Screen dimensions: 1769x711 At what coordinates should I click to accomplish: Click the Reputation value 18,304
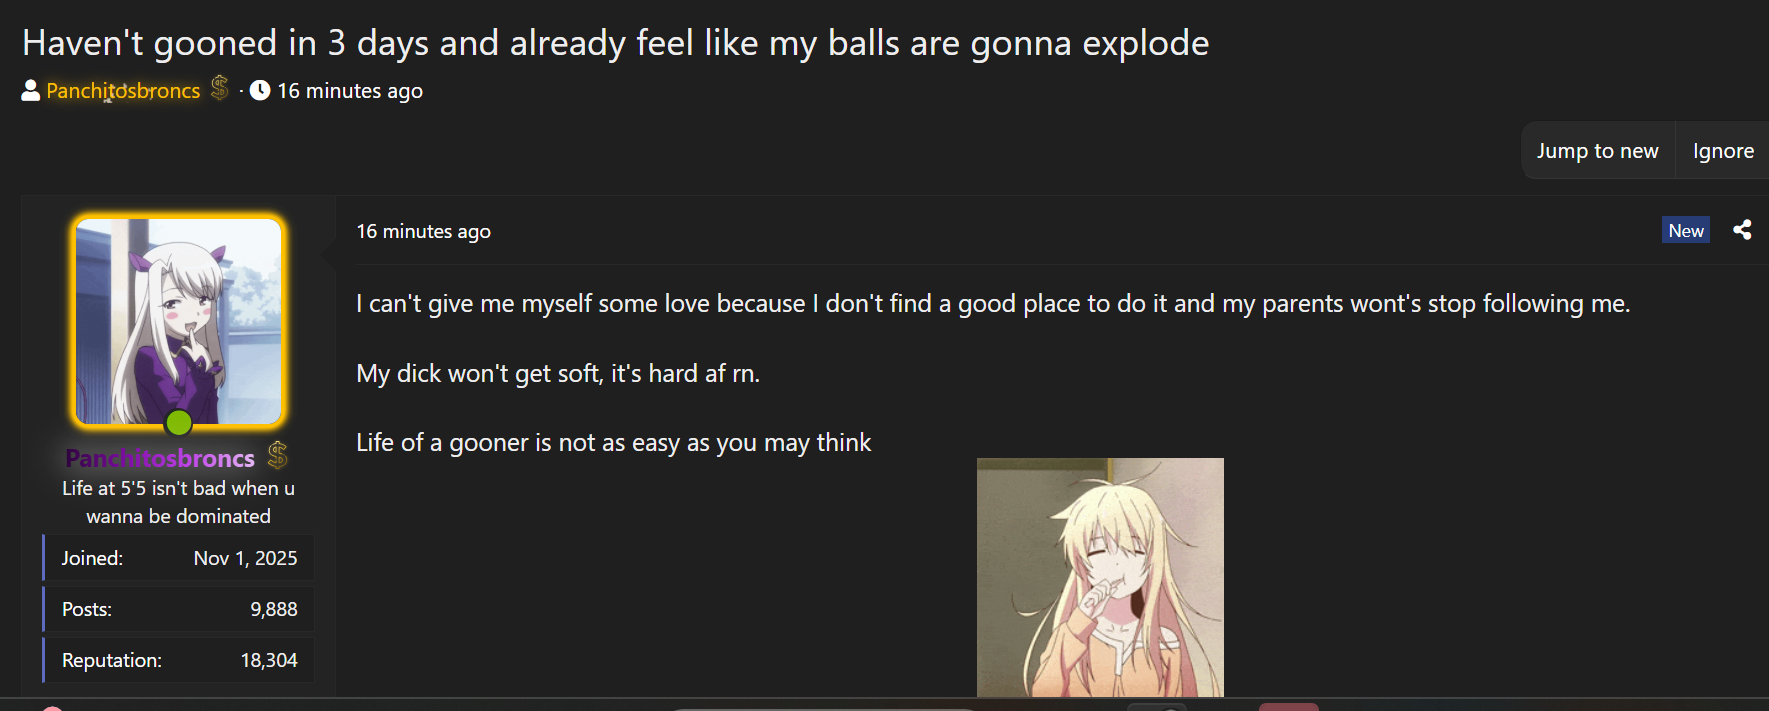pos(269,660)
